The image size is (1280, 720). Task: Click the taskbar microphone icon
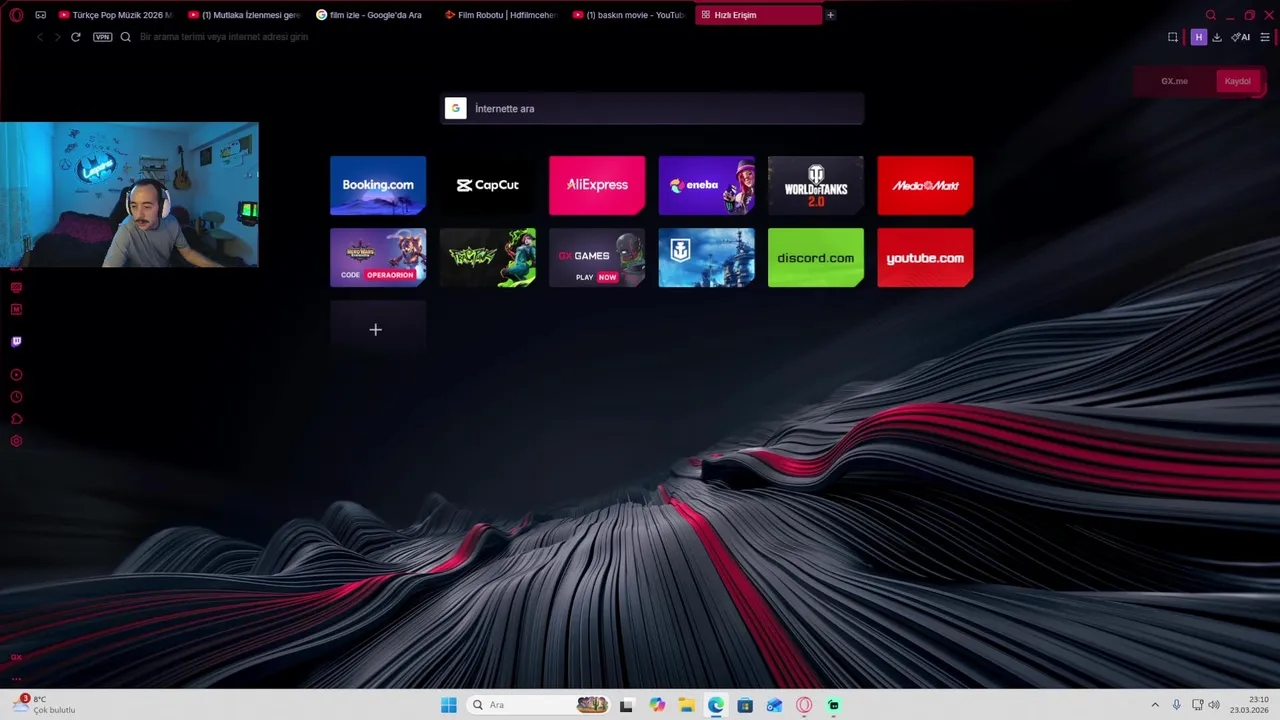coord(1176,705)
